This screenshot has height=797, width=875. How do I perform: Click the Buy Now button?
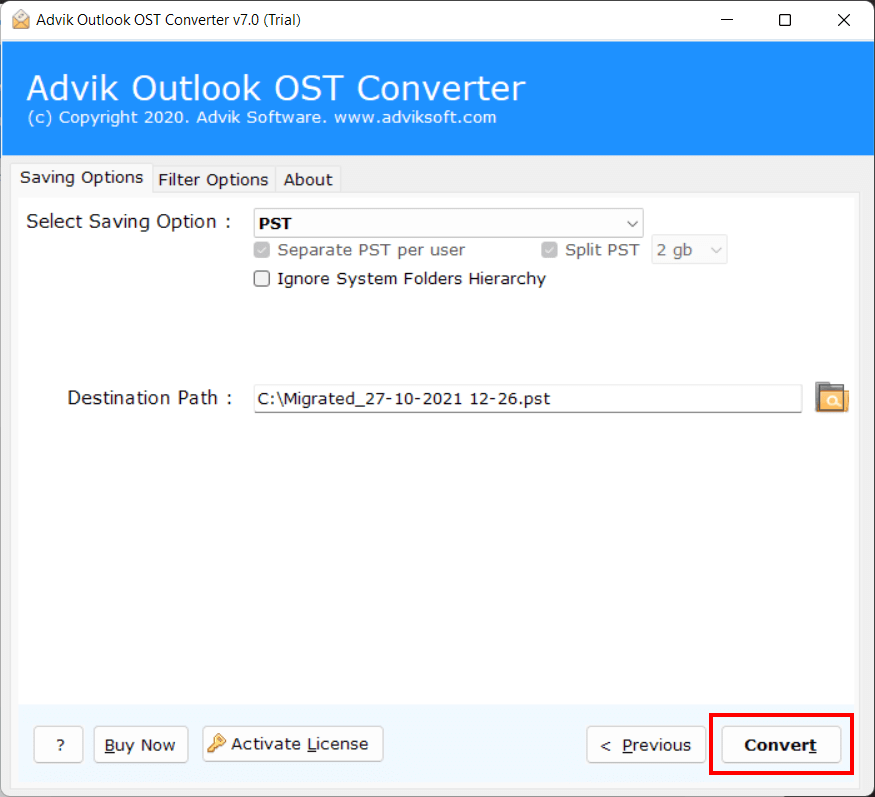pos(141,745)
